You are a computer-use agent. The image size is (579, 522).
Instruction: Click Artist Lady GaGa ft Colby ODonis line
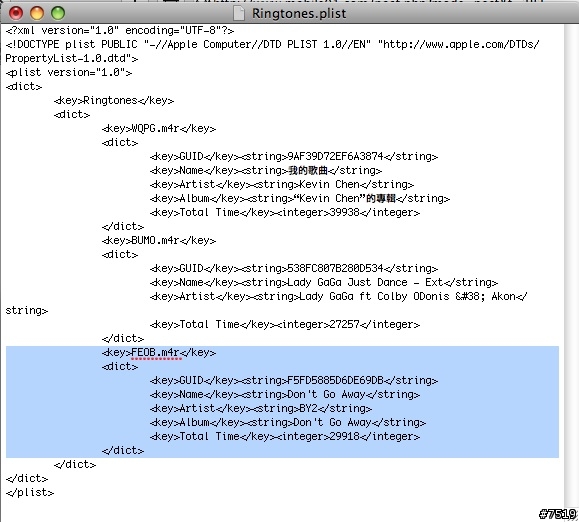coord(339,296)
